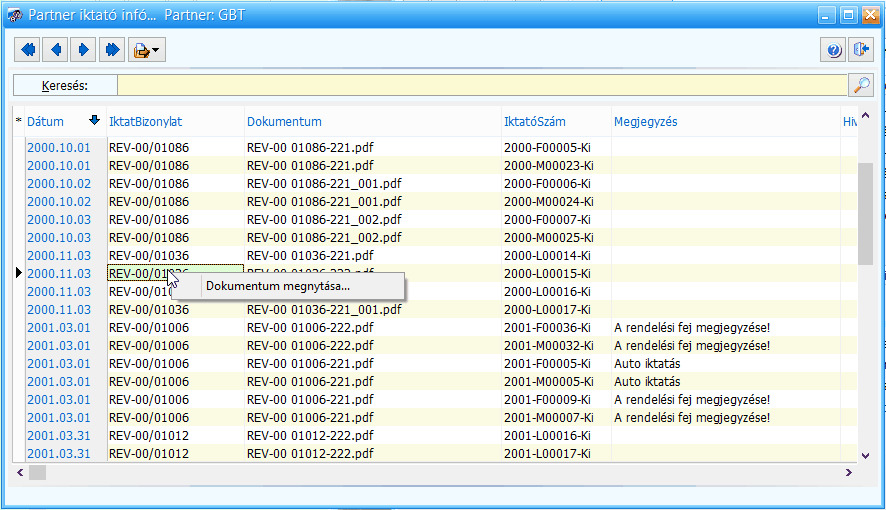Viewport: 886px width, 510px height.
Task: Sort by IktatBizonylat column header
Action: (x=145, y=121)
